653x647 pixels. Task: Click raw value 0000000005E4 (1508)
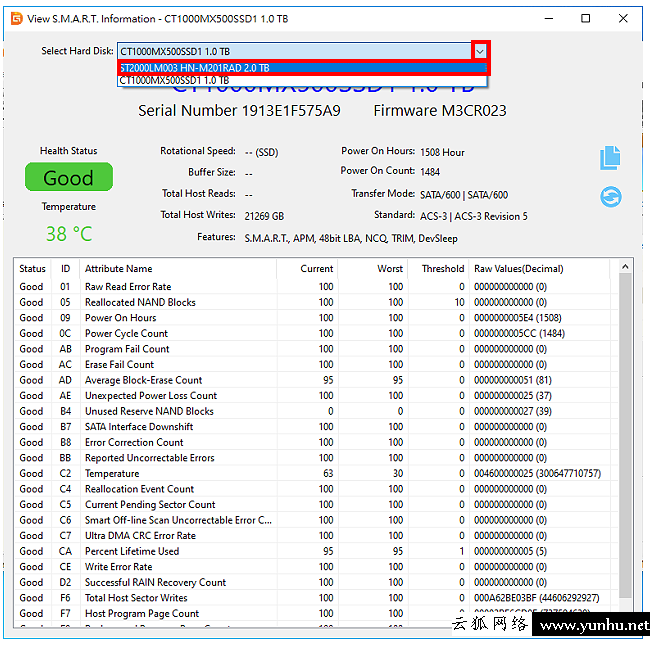point(518,318)
